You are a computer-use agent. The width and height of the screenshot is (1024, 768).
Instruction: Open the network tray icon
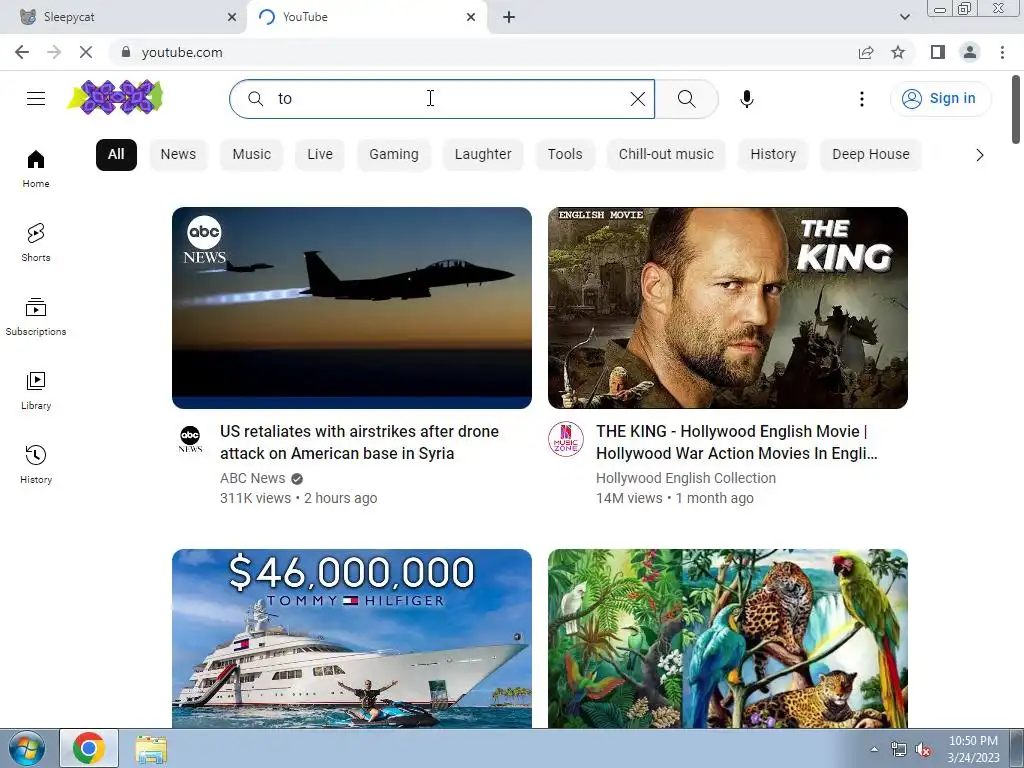pos(899,750)
